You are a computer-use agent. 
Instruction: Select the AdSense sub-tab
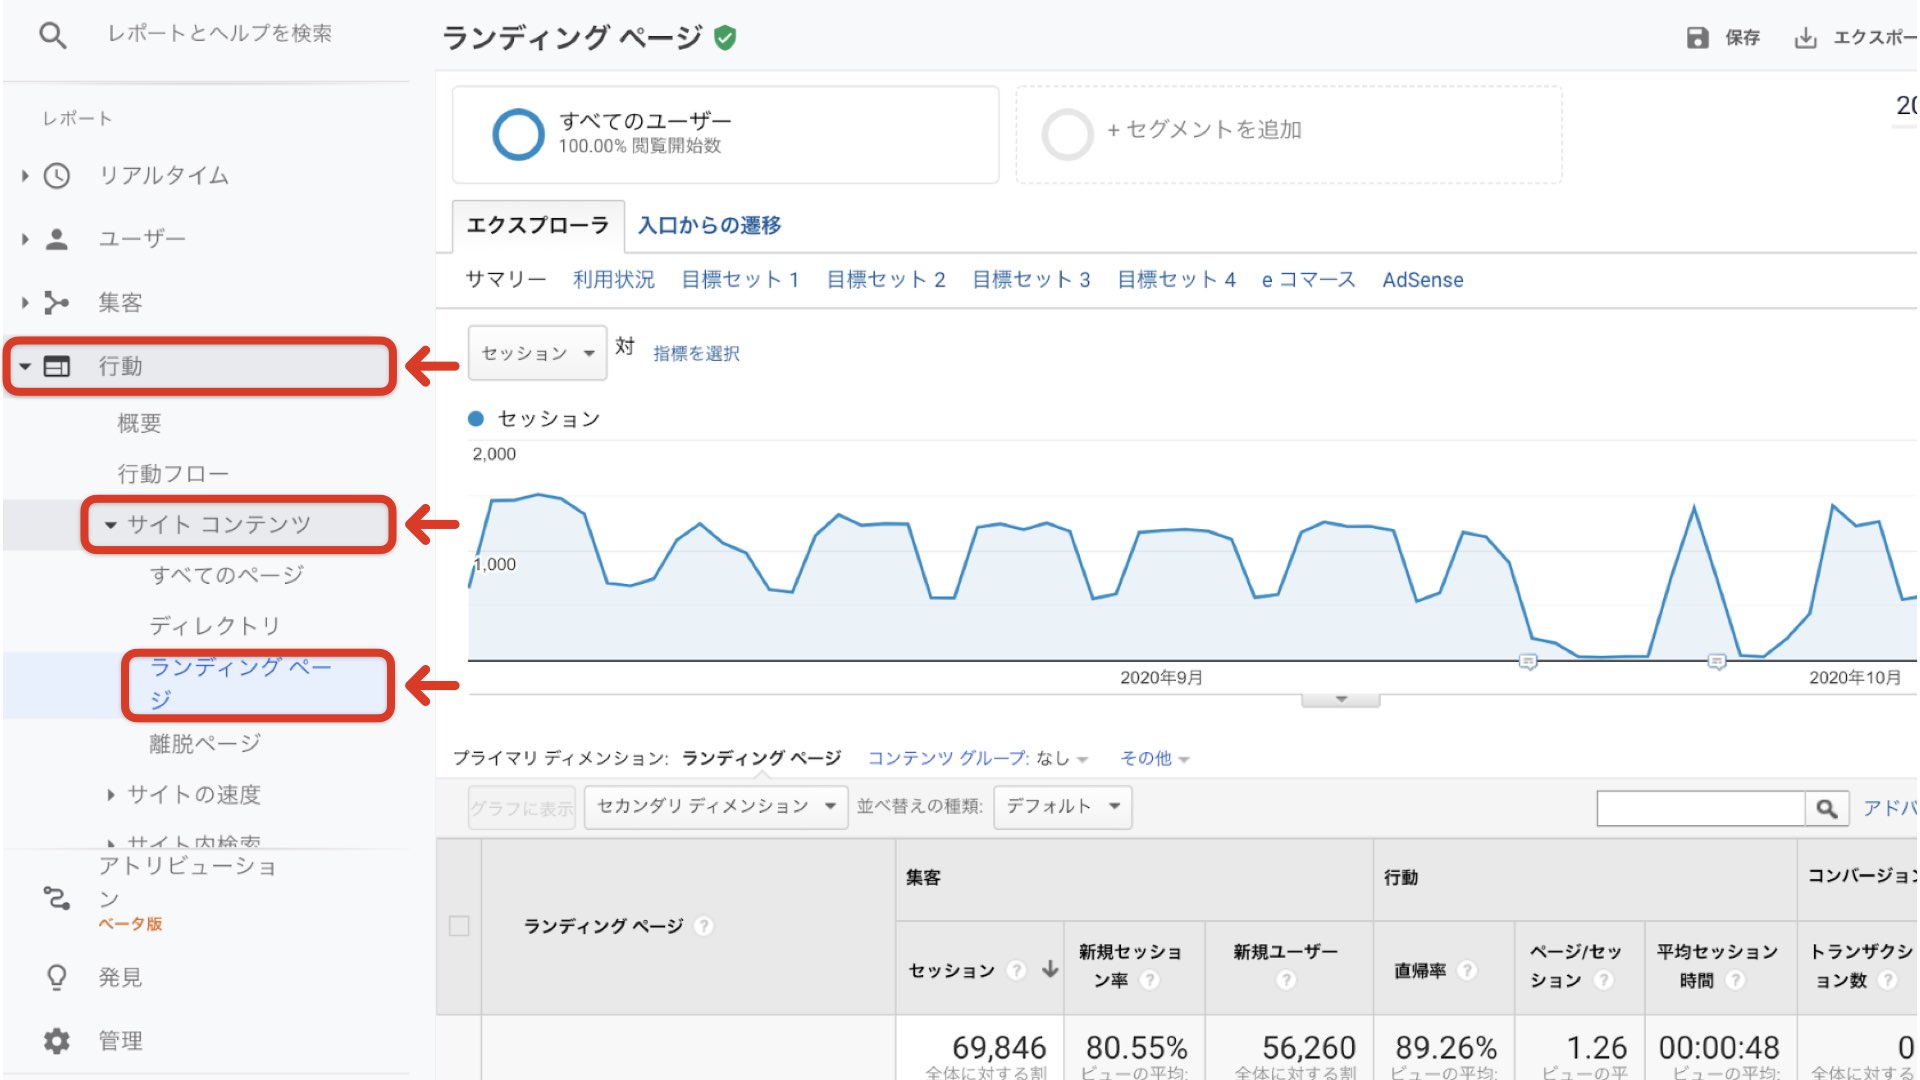click(1423, 280)
